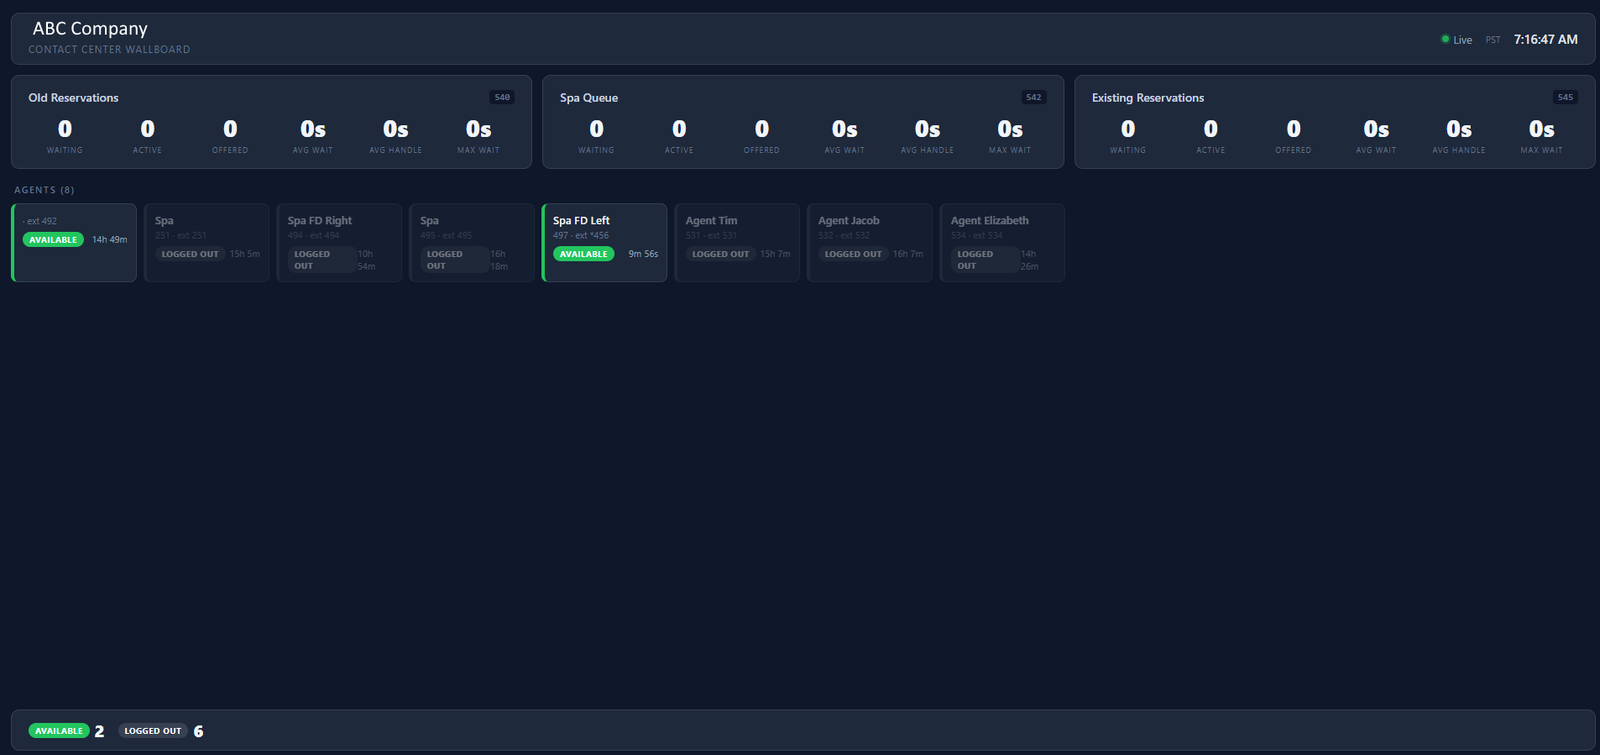
Task: Click the Logged Out badge on Agent Jacob
Action: tap(853, 254)
